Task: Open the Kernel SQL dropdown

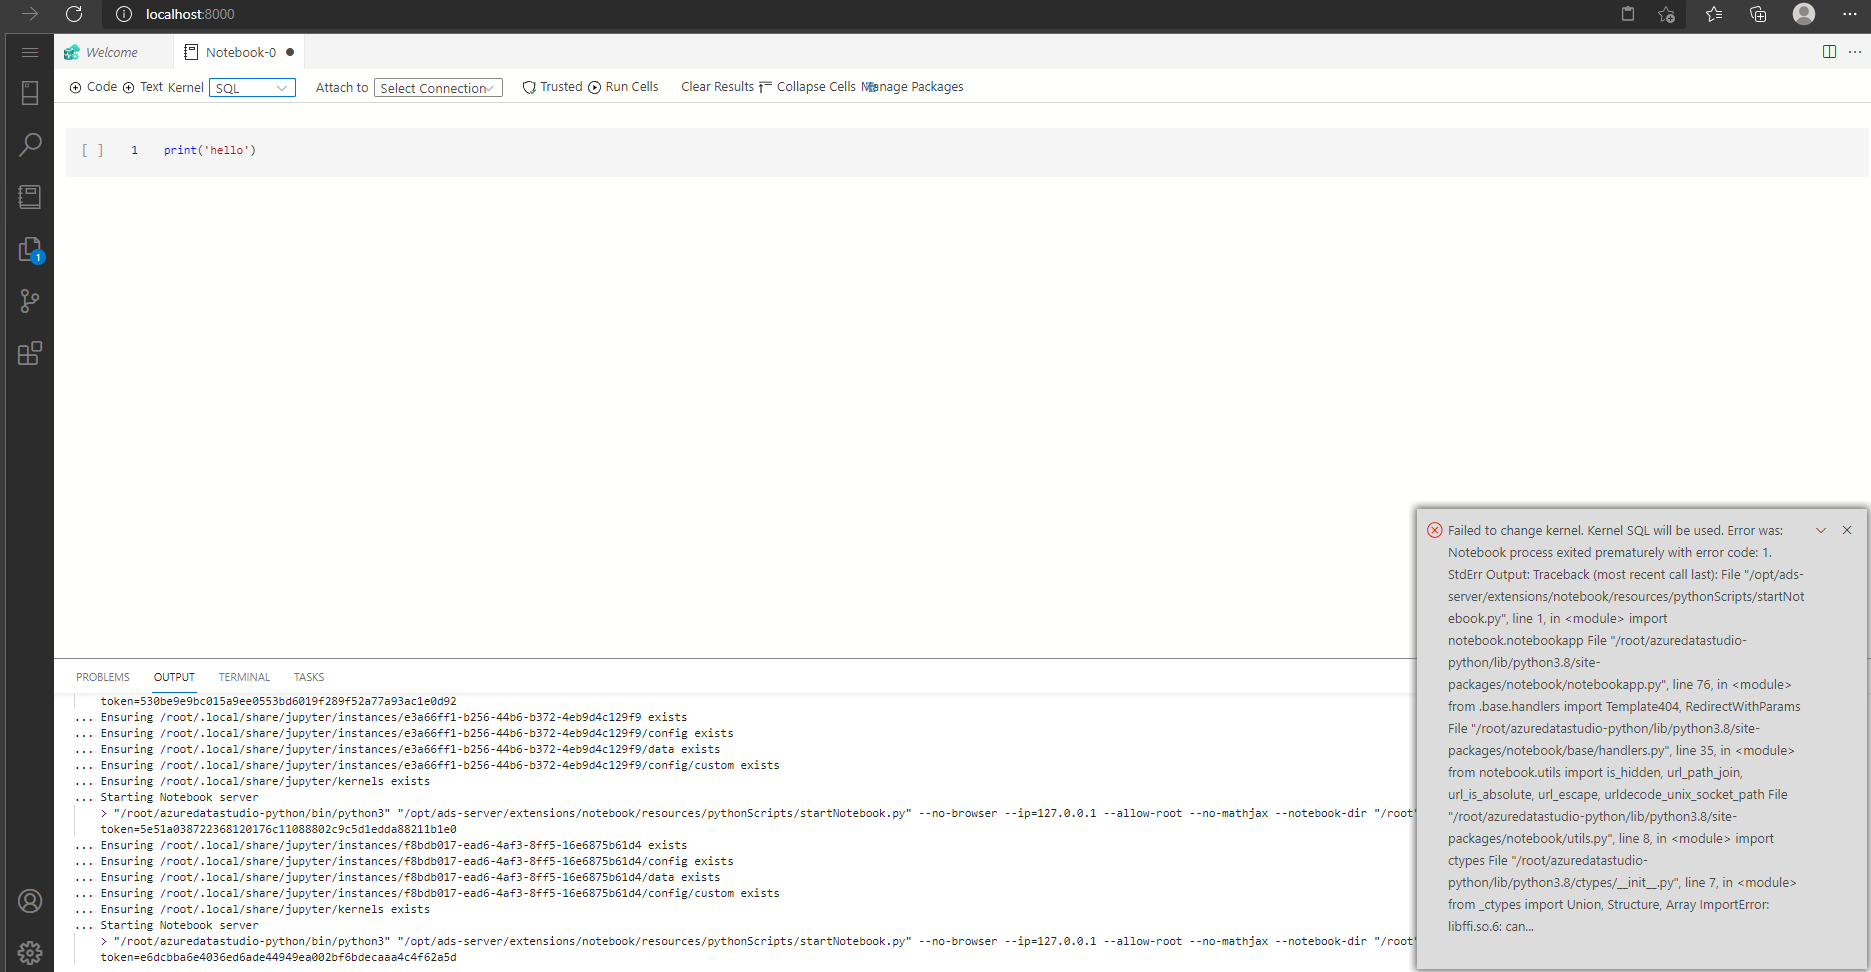Action: [252, 88]
